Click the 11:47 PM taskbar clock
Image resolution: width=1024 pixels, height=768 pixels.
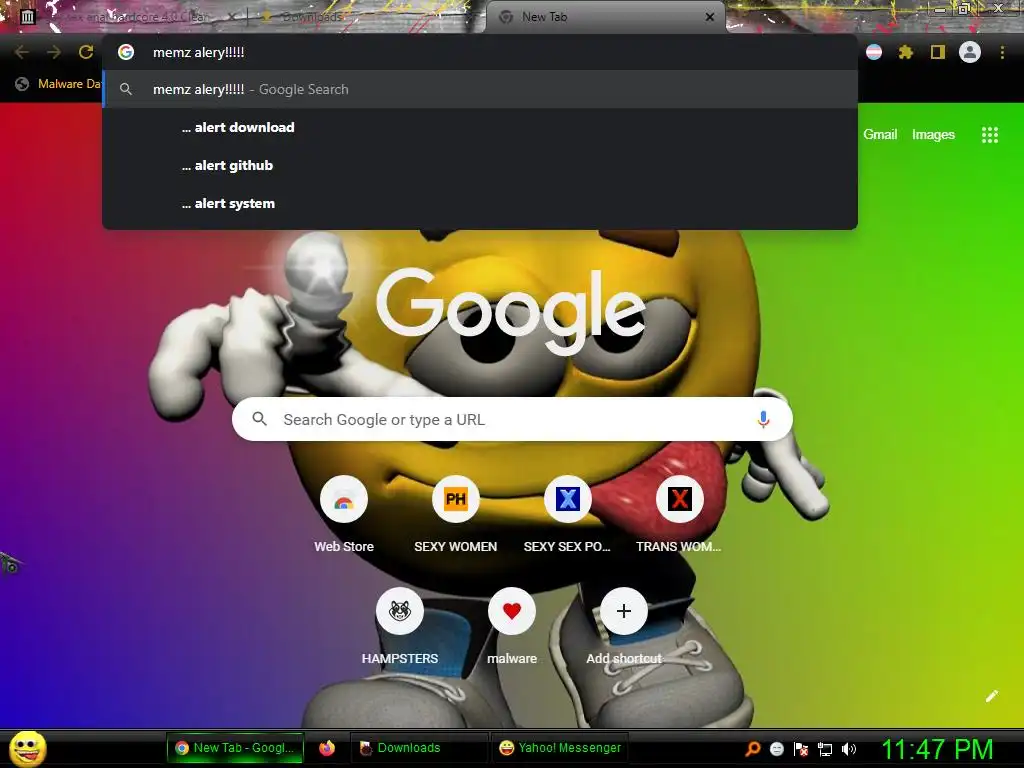[937, 749]
